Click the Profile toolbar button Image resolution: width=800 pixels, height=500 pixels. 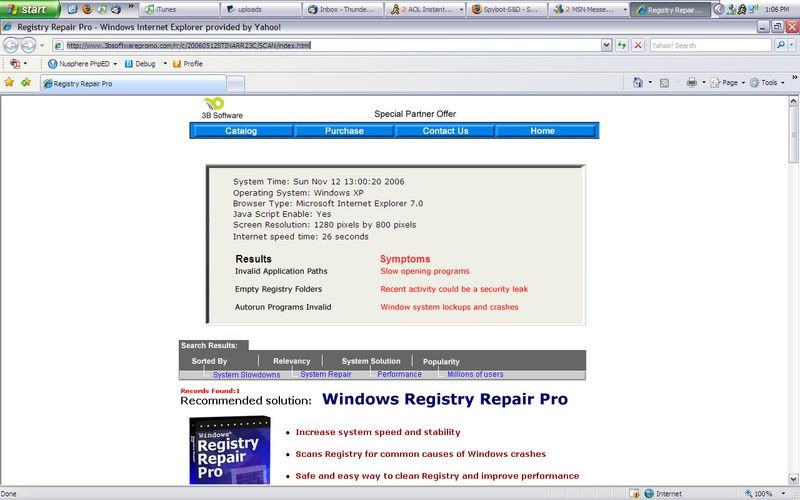(x=188, y=64)
